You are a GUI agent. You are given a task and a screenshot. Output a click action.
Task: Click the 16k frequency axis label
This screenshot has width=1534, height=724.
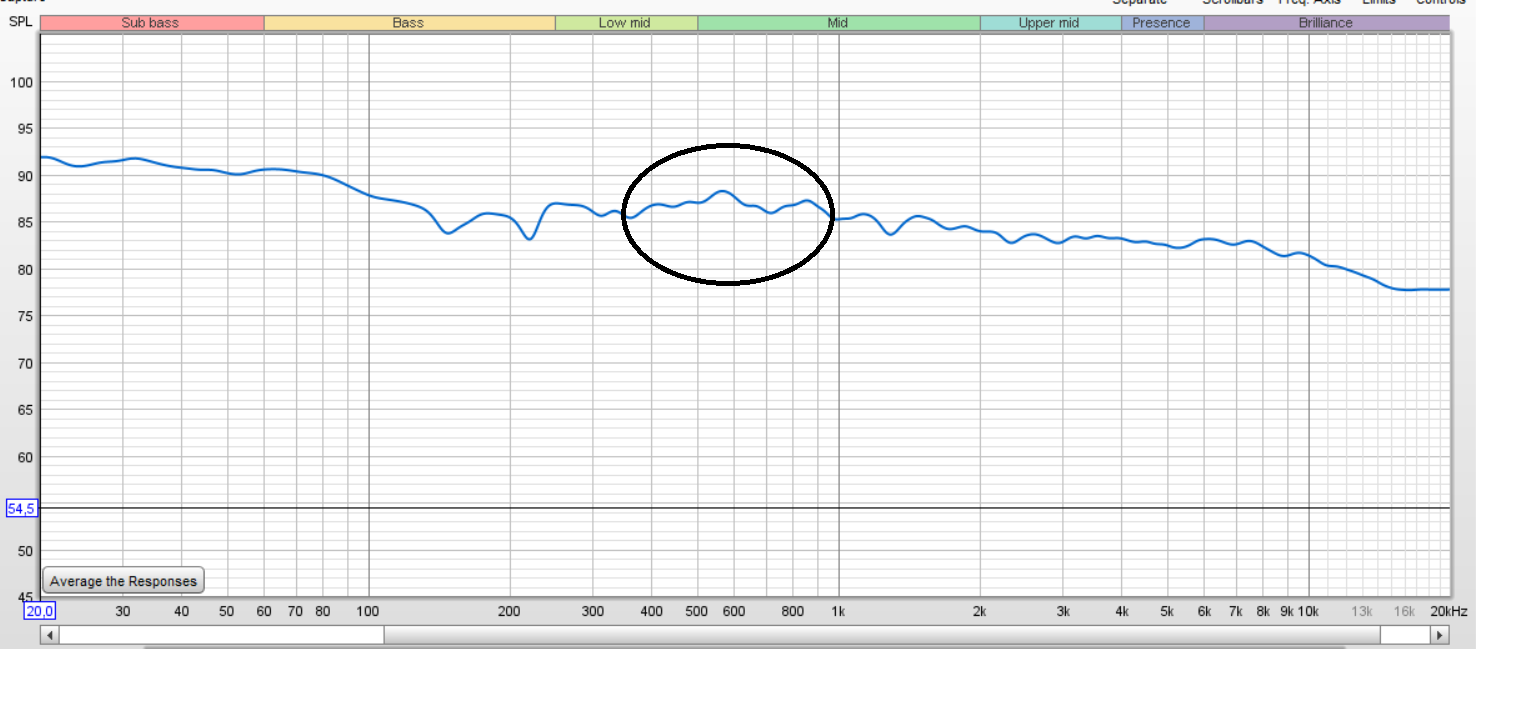1404,611
